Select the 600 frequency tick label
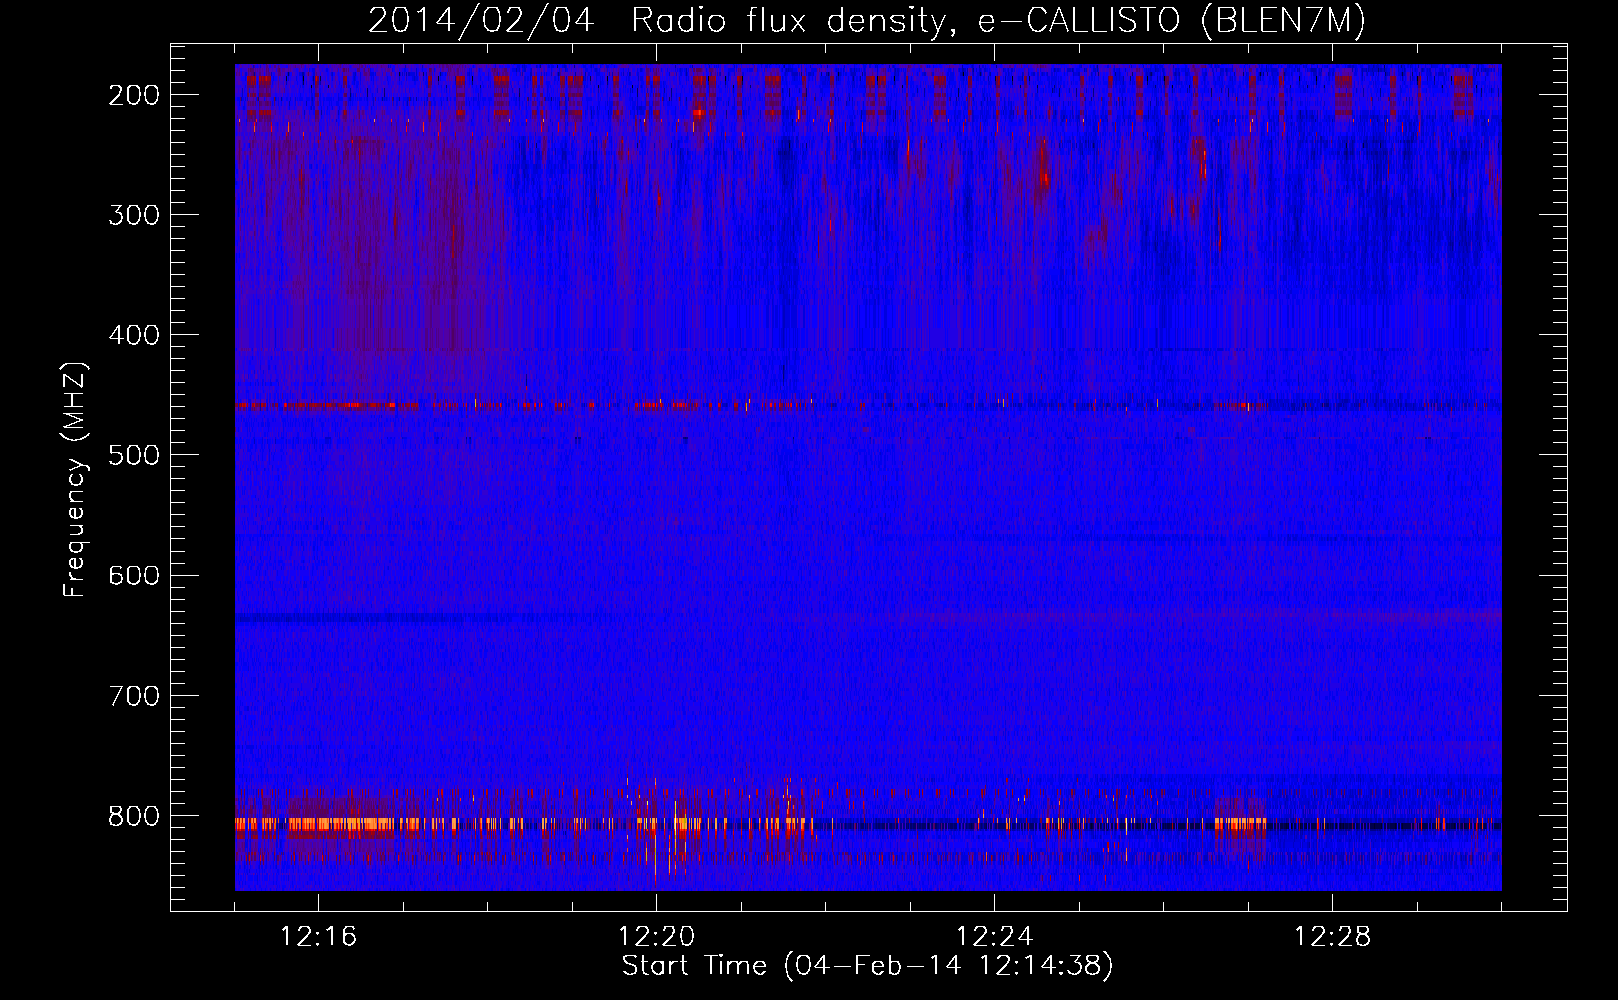 click(x=133, y=575)
